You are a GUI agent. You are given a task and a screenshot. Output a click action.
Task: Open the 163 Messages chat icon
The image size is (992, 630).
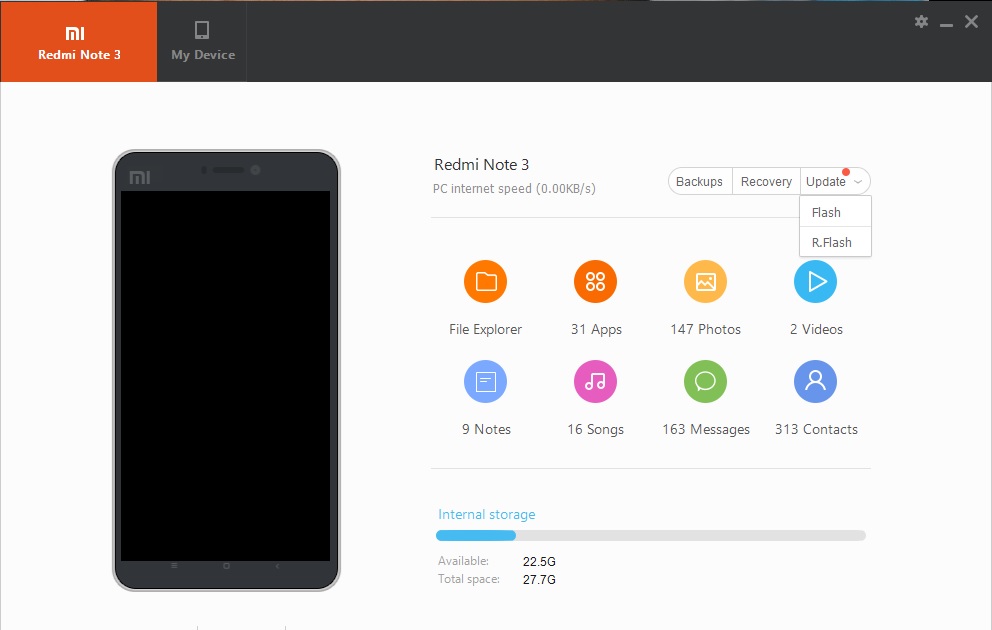pos(705,381)
